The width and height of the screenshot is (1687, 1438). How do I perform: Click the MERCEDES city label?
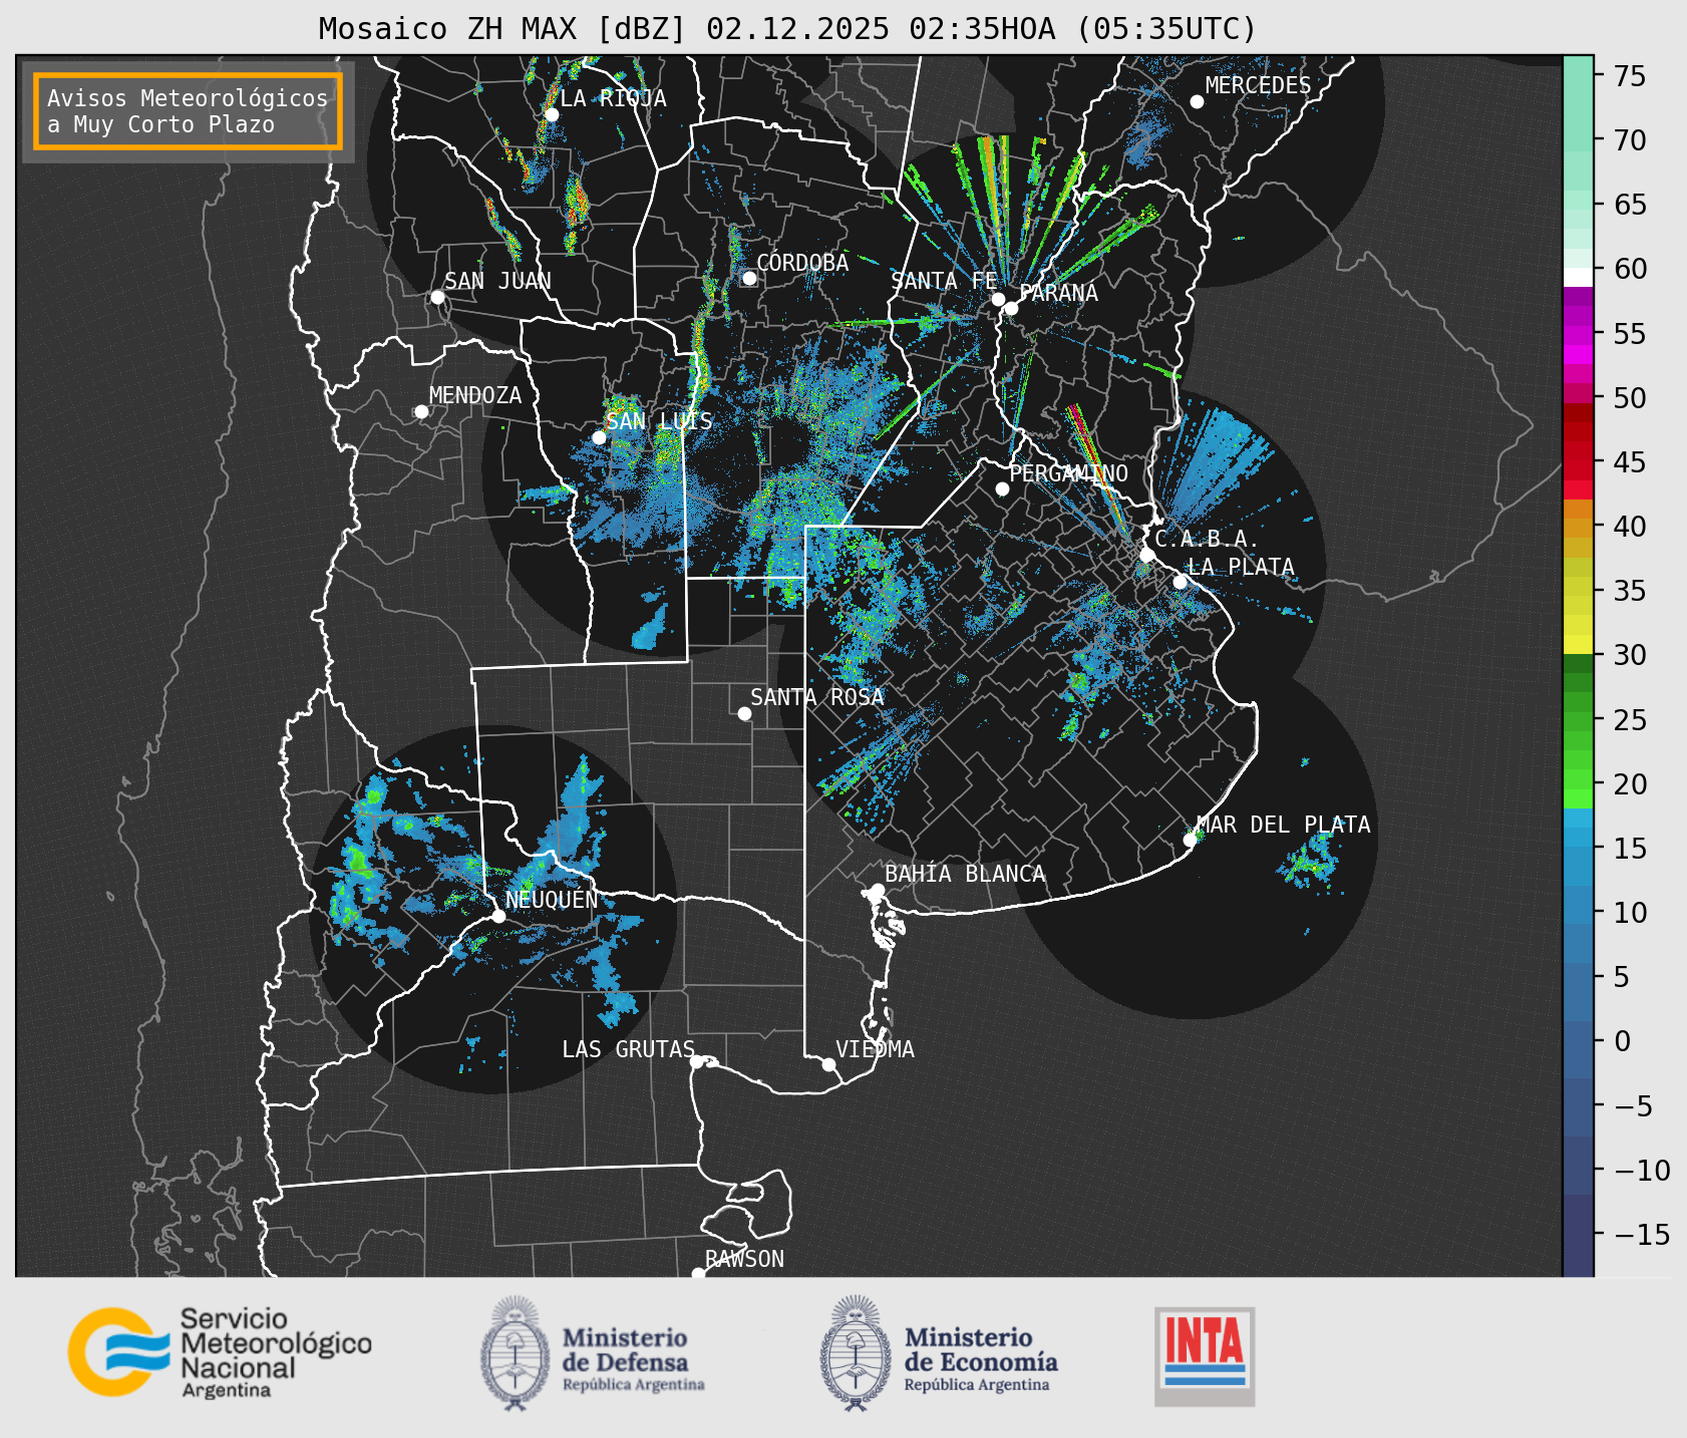coord(1258,86)
